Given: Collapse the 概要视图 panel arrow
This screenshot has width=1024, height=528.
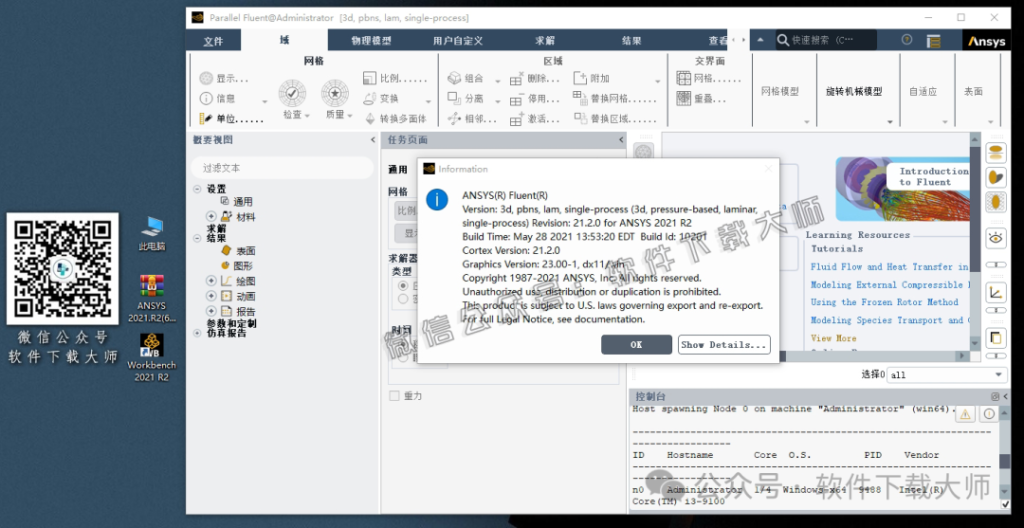Looking at the screenshot, I should [x=372, y=140].
